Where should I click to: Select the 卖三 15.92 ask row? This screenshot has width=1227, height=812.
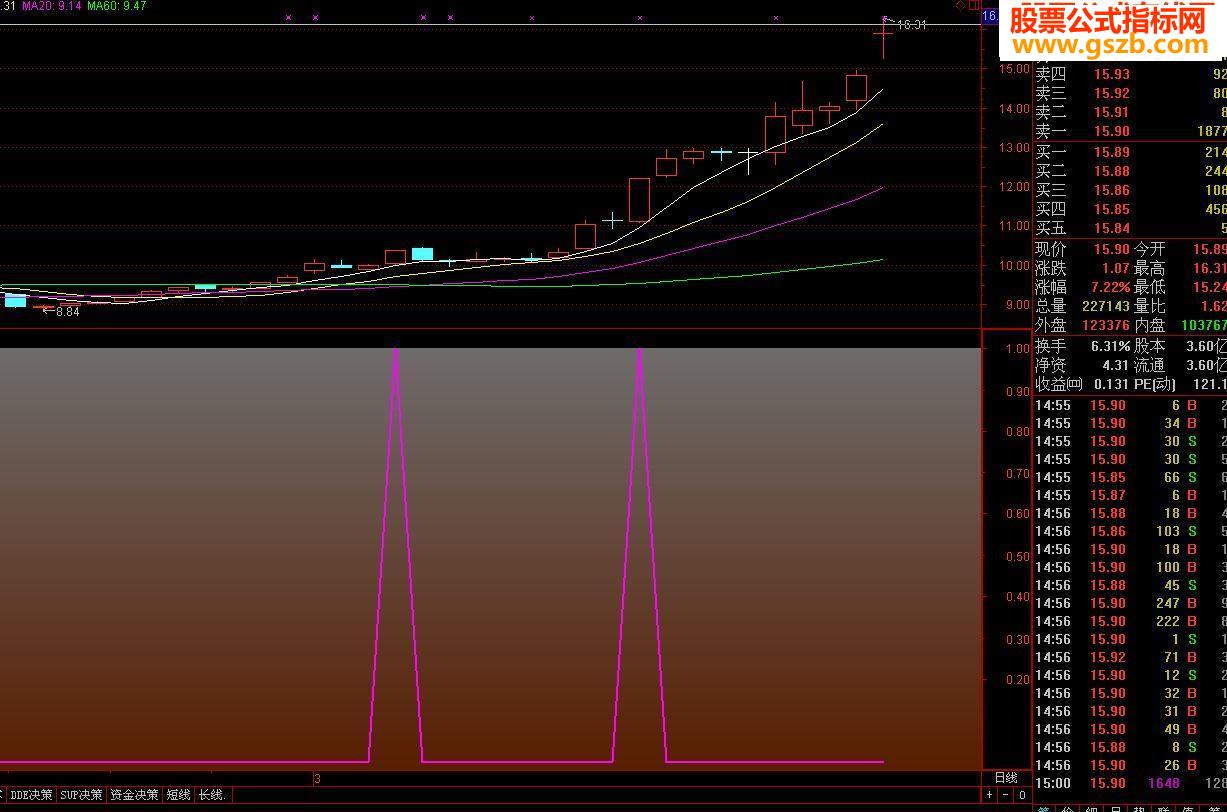click(1130, 93)
